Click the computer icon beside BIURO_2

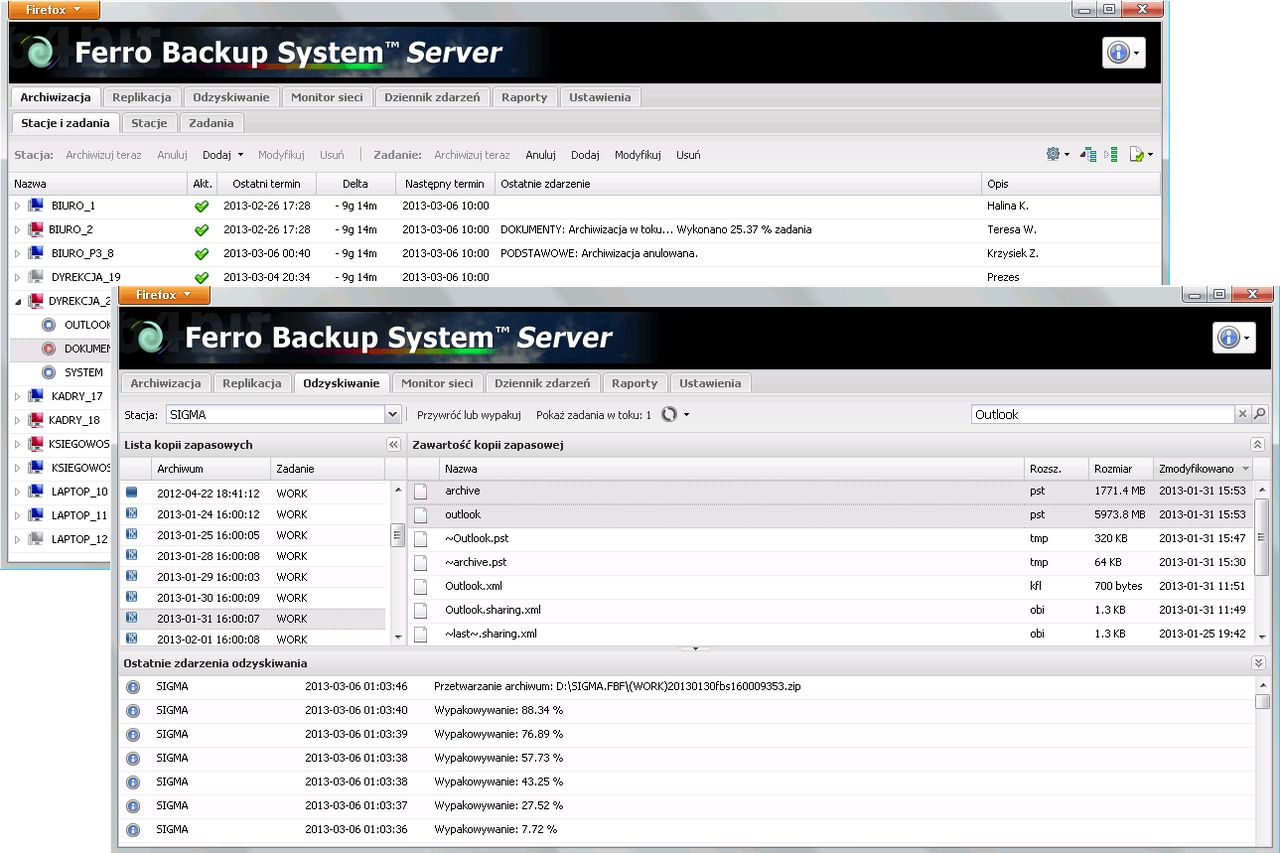[36, 230]
